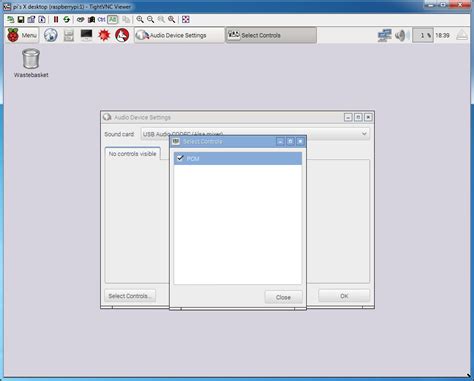474x381 pixels.
Task: Launch Mathematica red spiky icon
Action: 104,35
